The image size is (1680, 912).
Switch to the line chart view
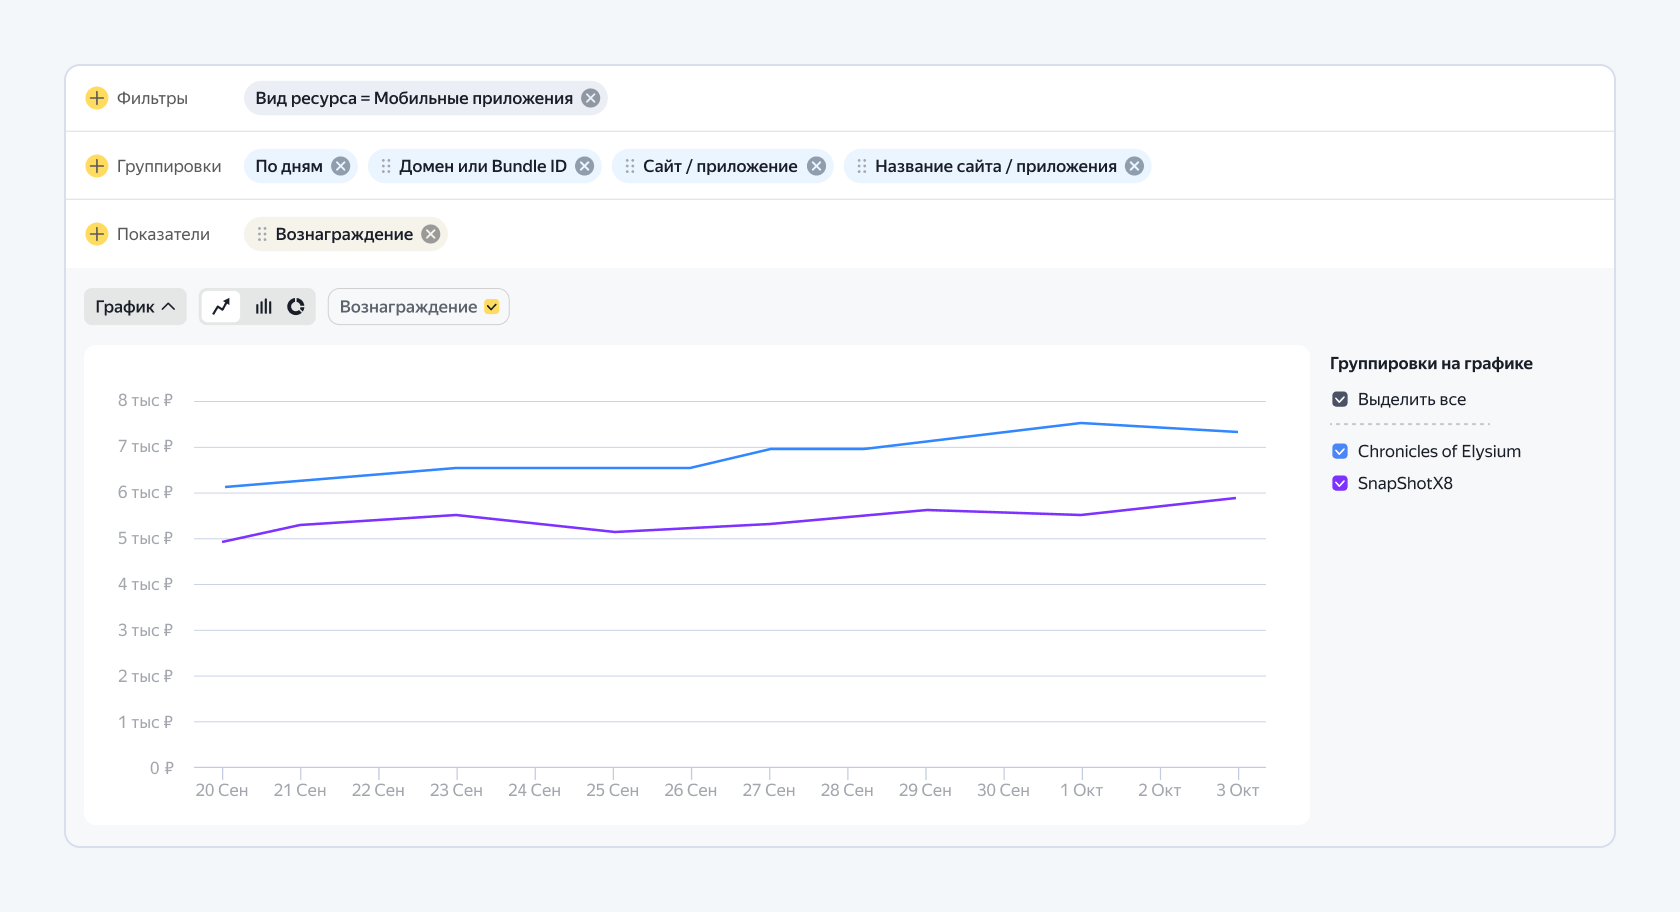pos(221,307)
